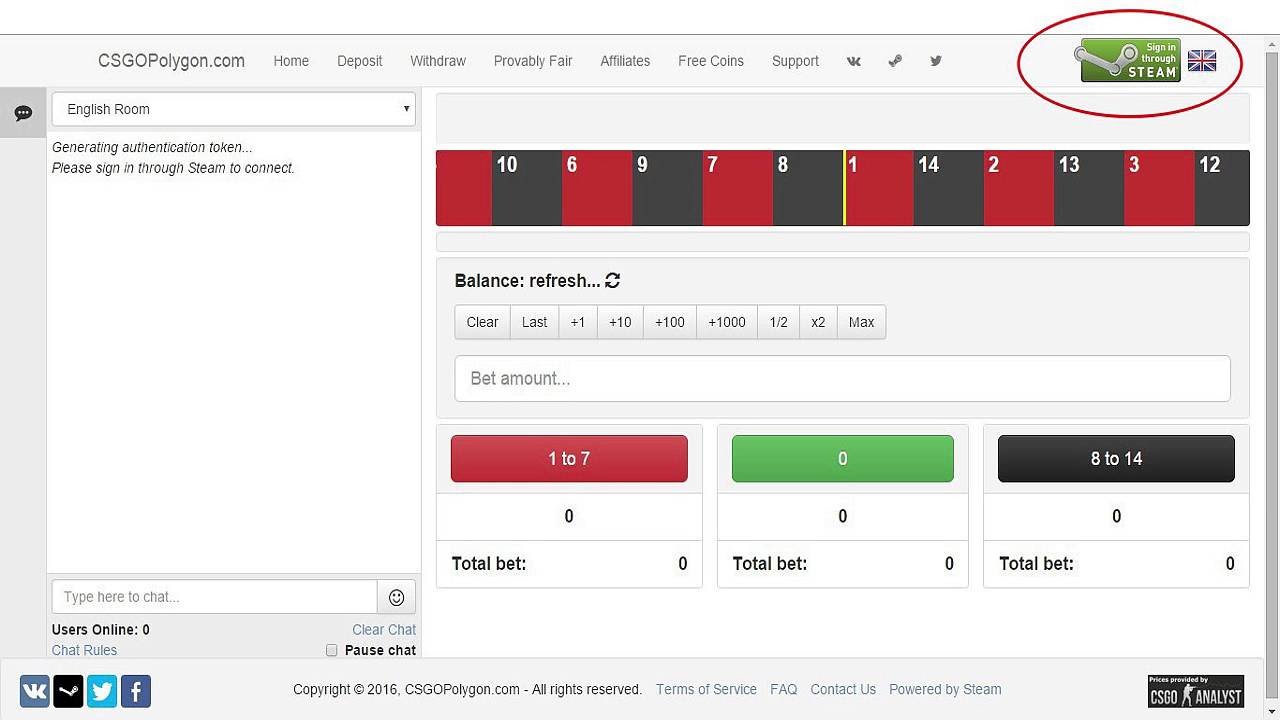Open the Contact Us link
The width and height of the screenshot is (1280, 720).
point(843,689)
